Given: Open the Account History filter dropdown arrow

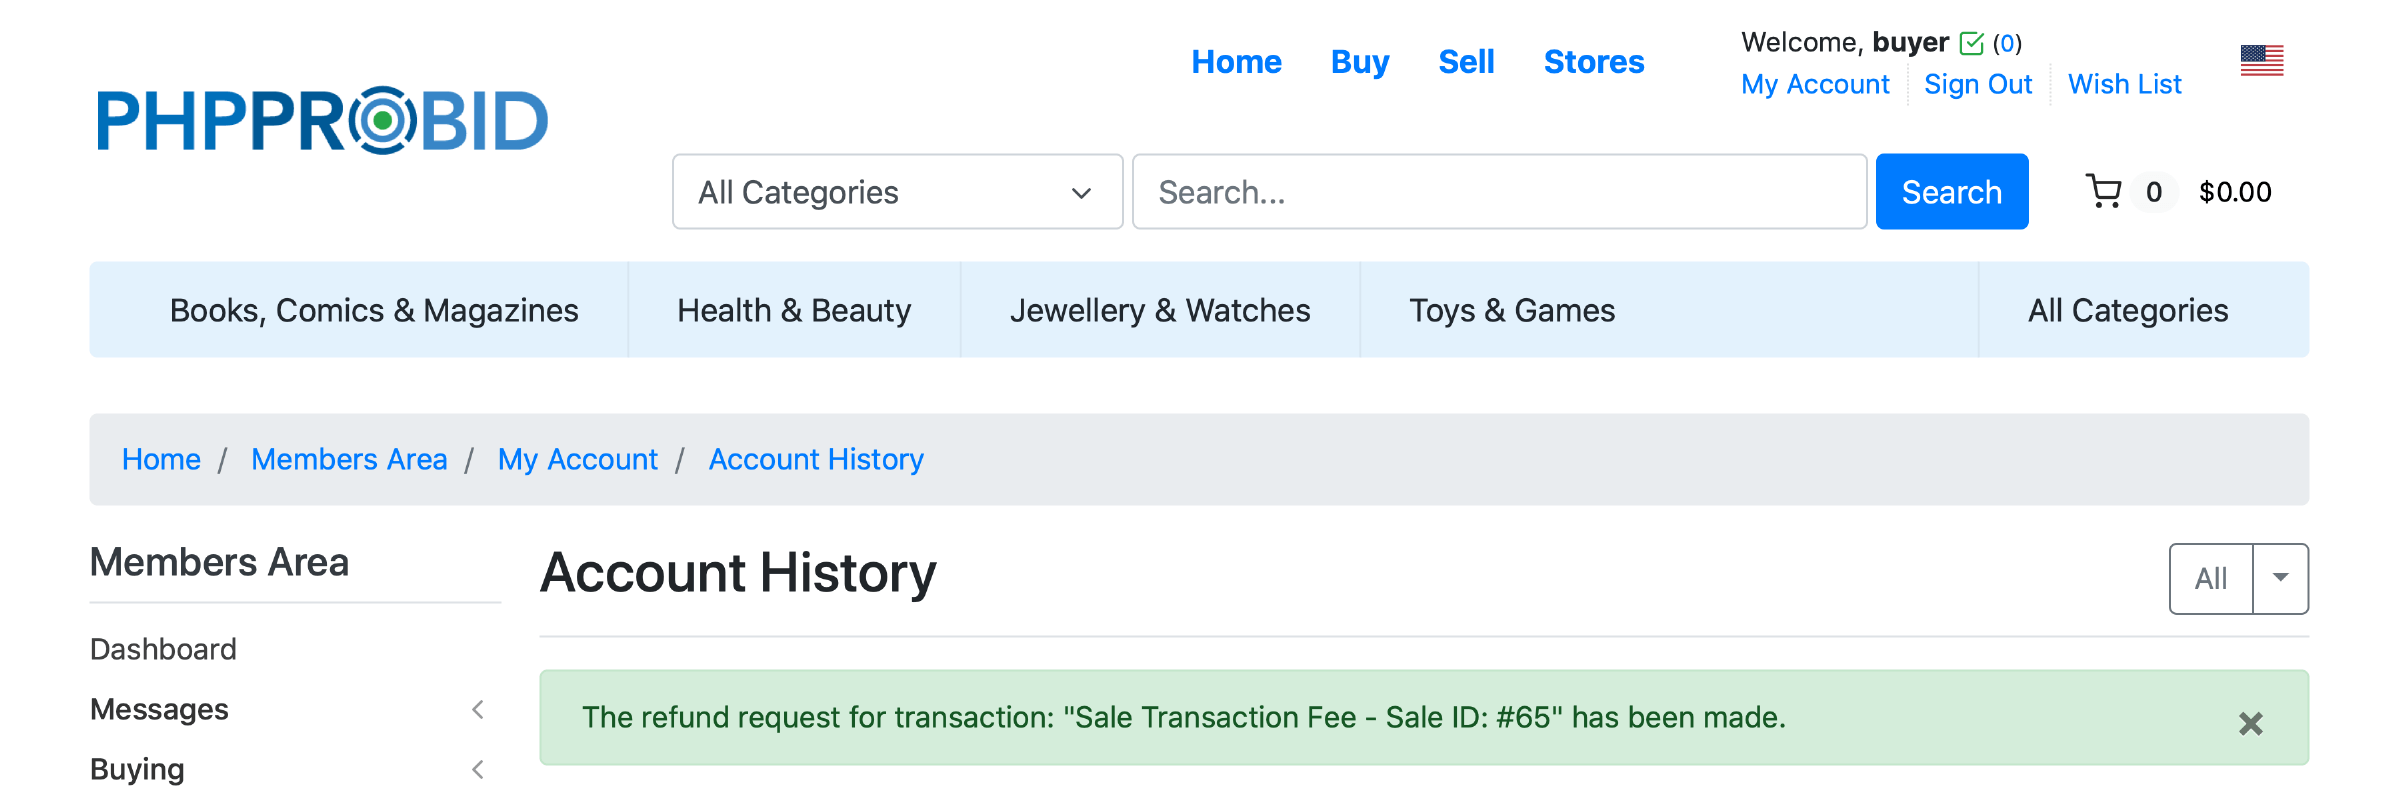Looking at the screenshot, I should [x=2280, y=578].
